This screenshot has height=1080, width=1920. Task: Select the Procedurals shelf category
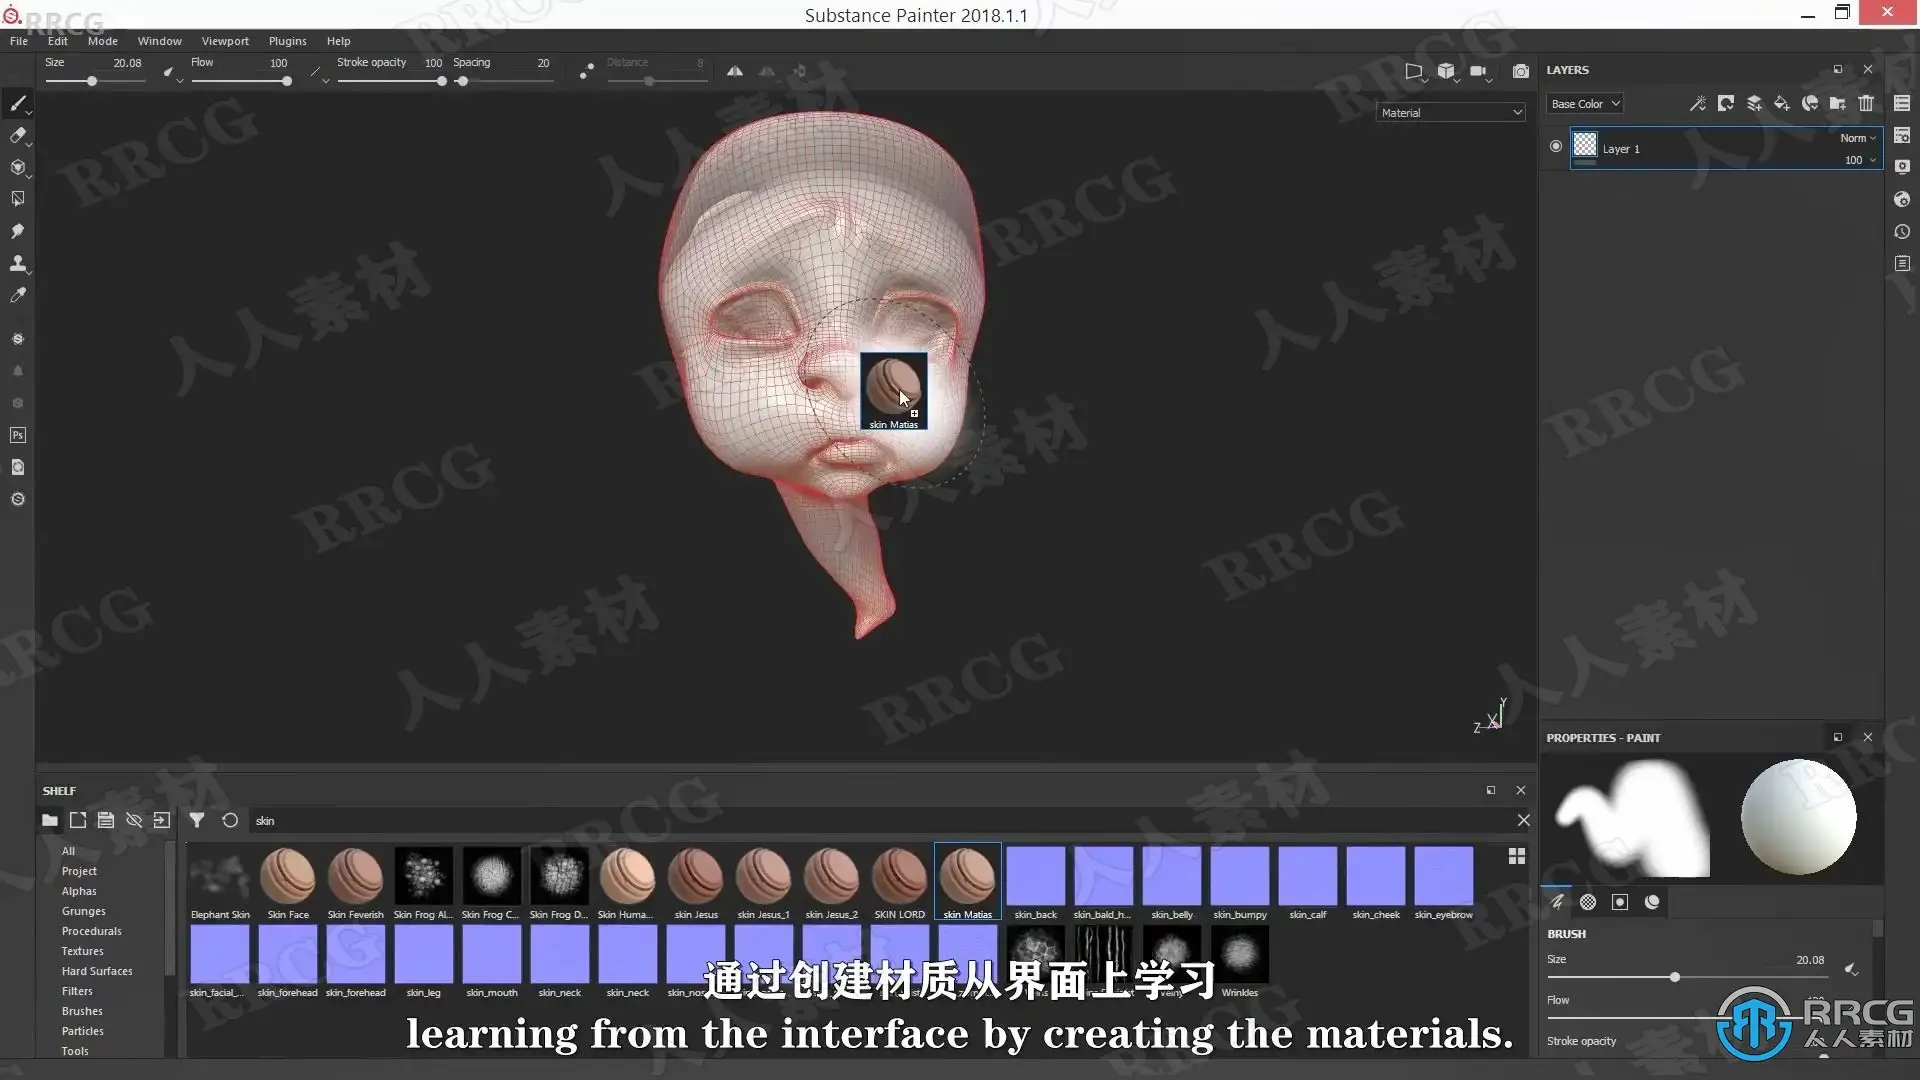pos(91,931)
